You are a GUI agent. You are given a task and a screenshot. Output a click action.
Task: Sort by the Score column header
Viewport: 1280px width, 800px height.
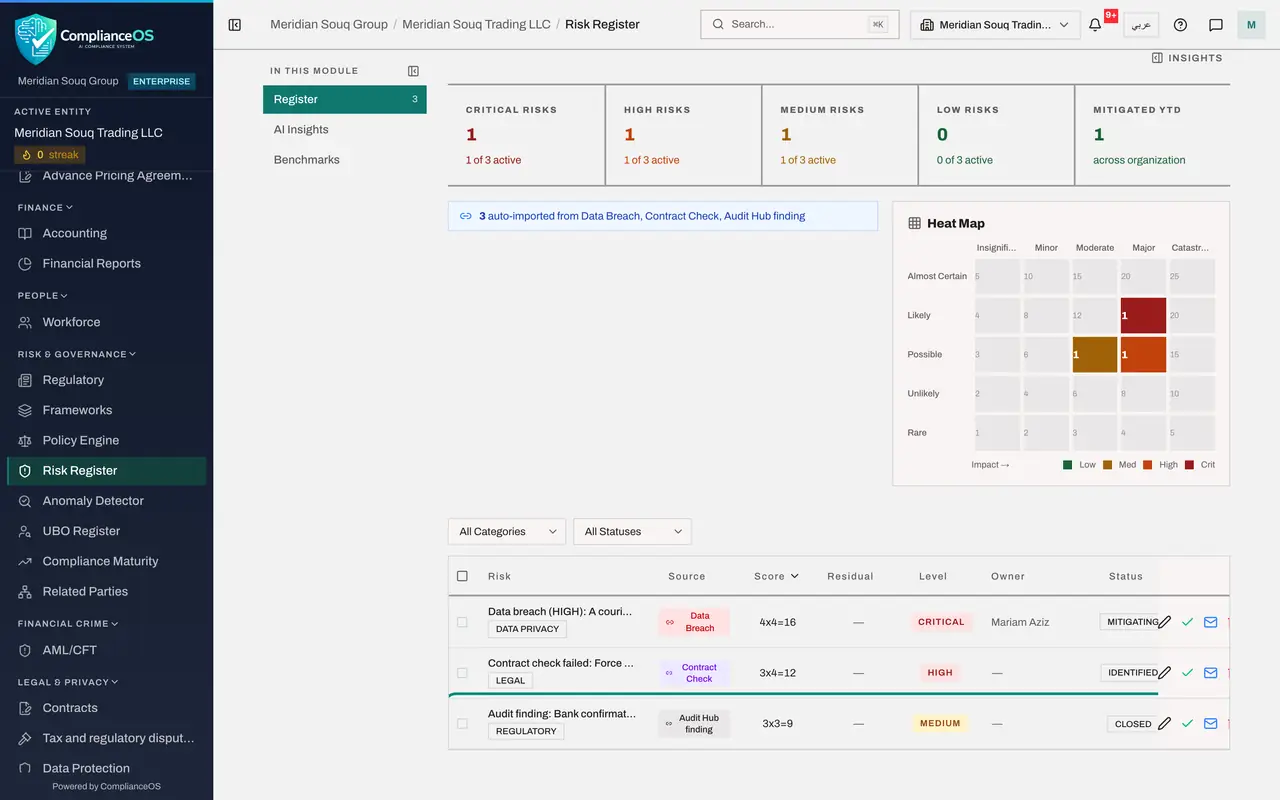tap(776, 576)
